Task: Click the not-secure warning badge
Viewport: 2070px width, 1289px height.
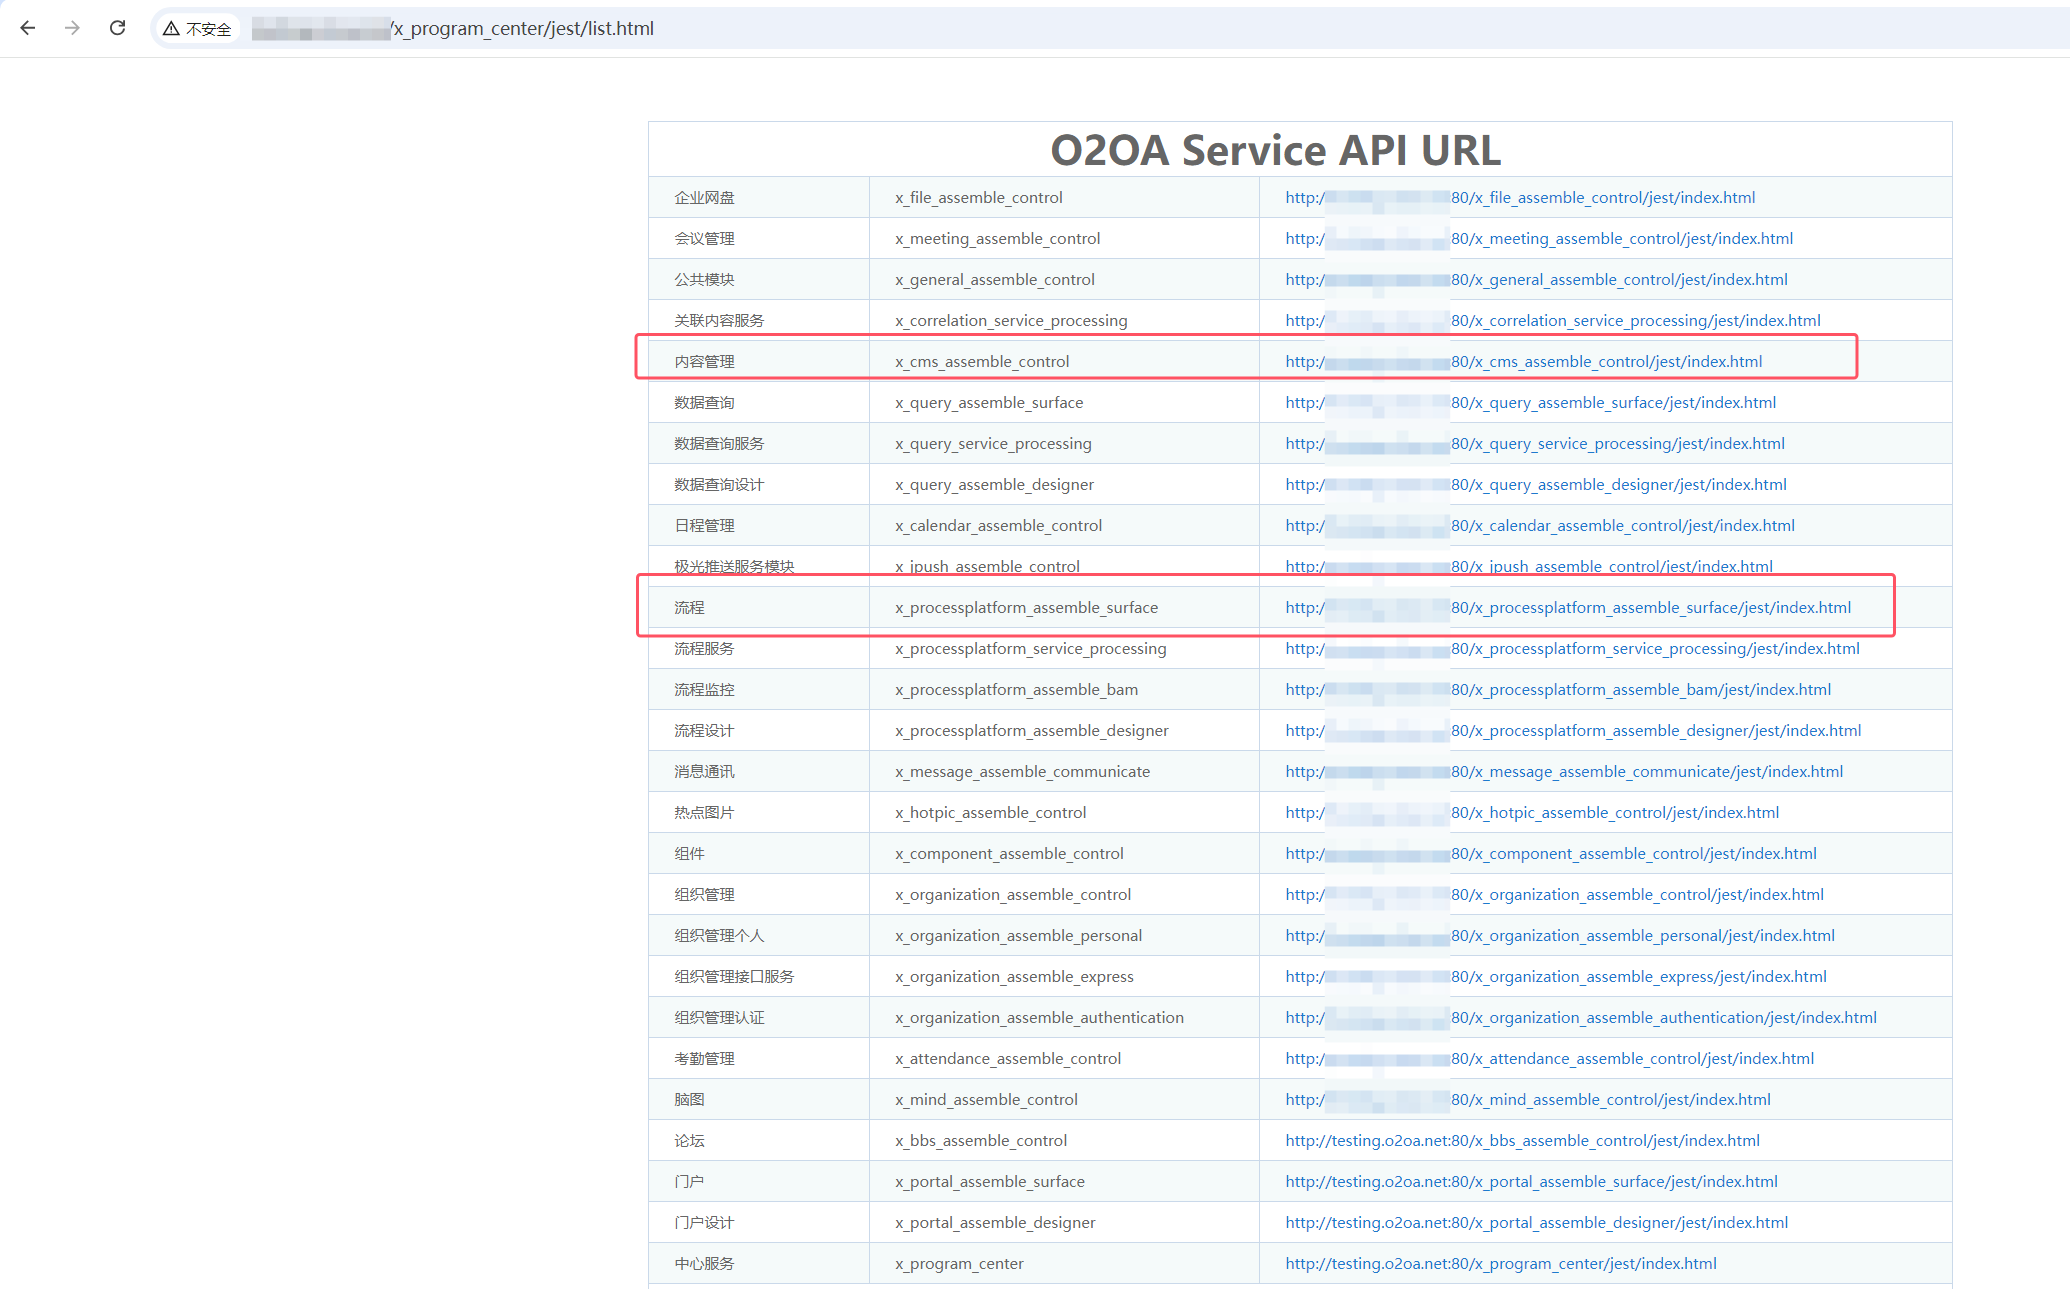Action: 198,29
